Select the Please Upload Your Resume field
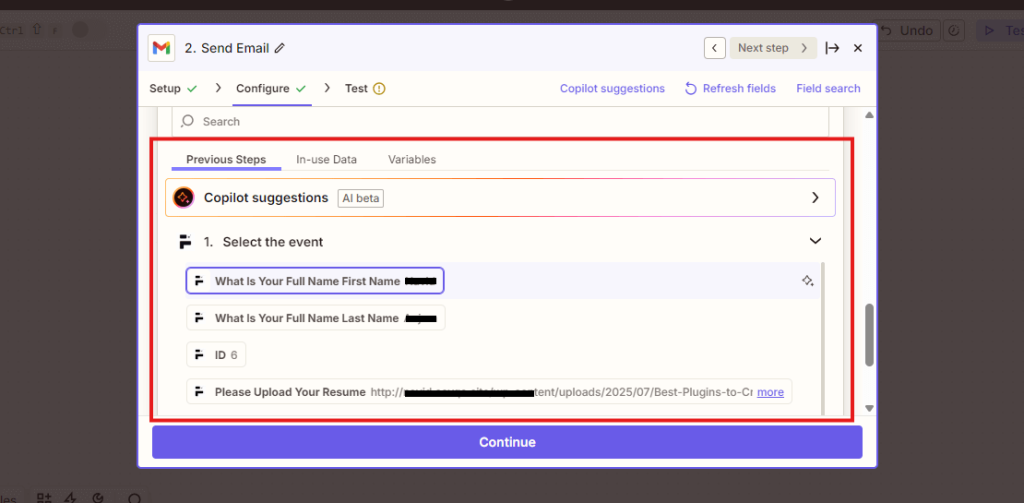The image size is (1024, 503). pyautogui.click(x=488, y=392)
